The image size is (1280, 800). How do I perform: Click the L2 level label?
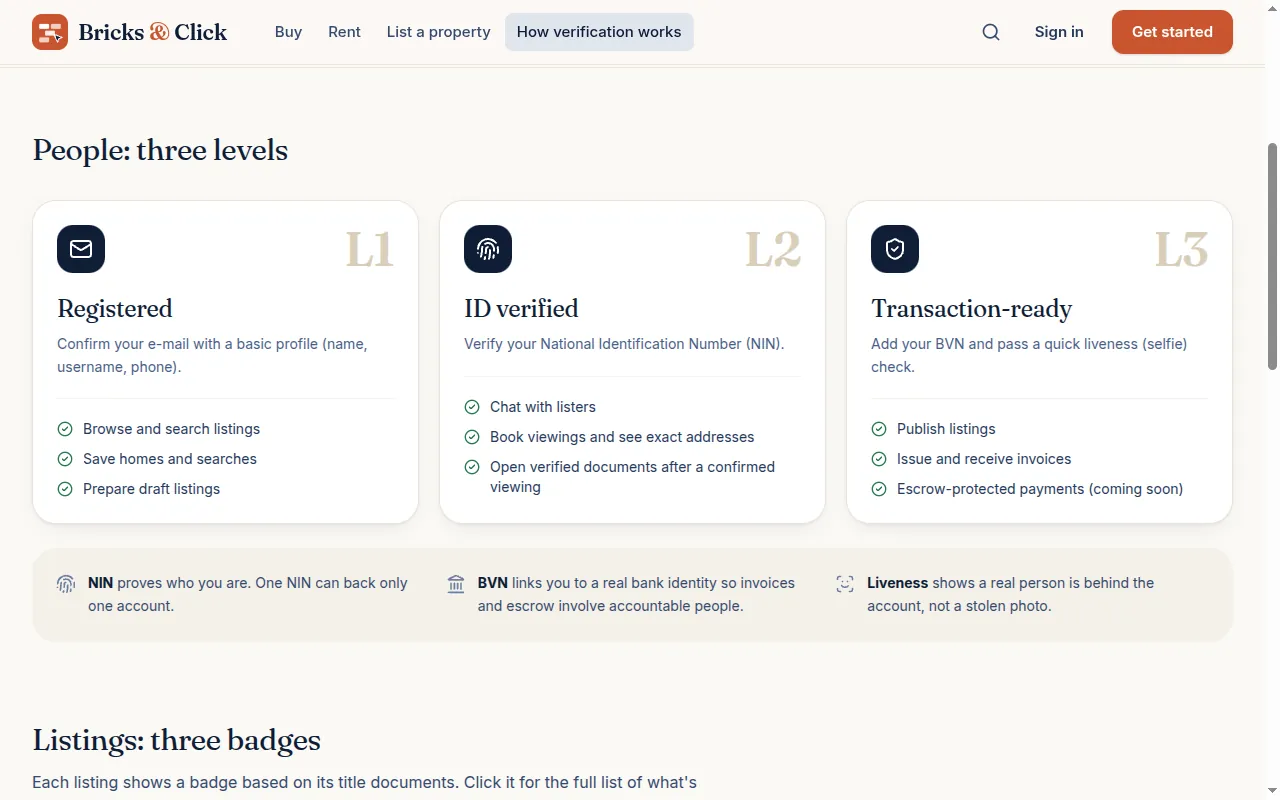773,250
